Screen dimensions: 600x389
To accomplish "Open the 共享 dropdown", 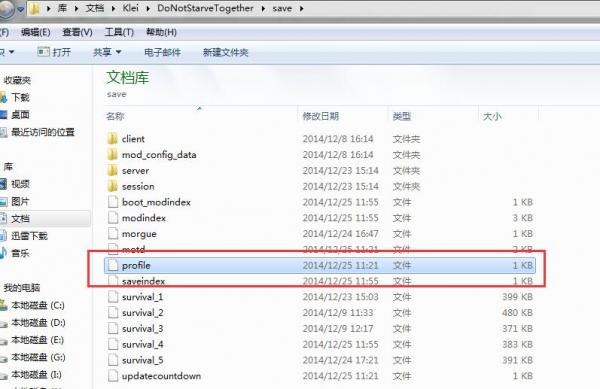I will tap(107, 52).
